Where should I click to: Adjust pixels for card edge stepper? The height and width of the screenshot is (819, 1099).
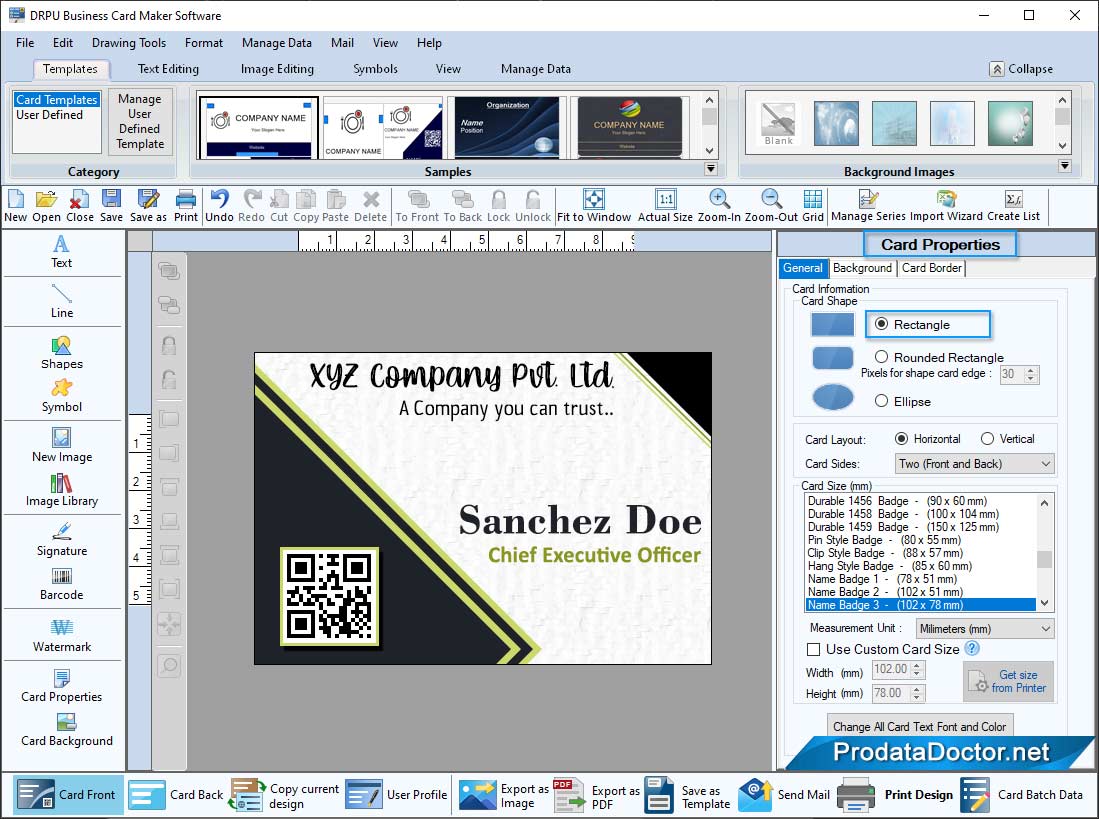[x=1031, y=374]
